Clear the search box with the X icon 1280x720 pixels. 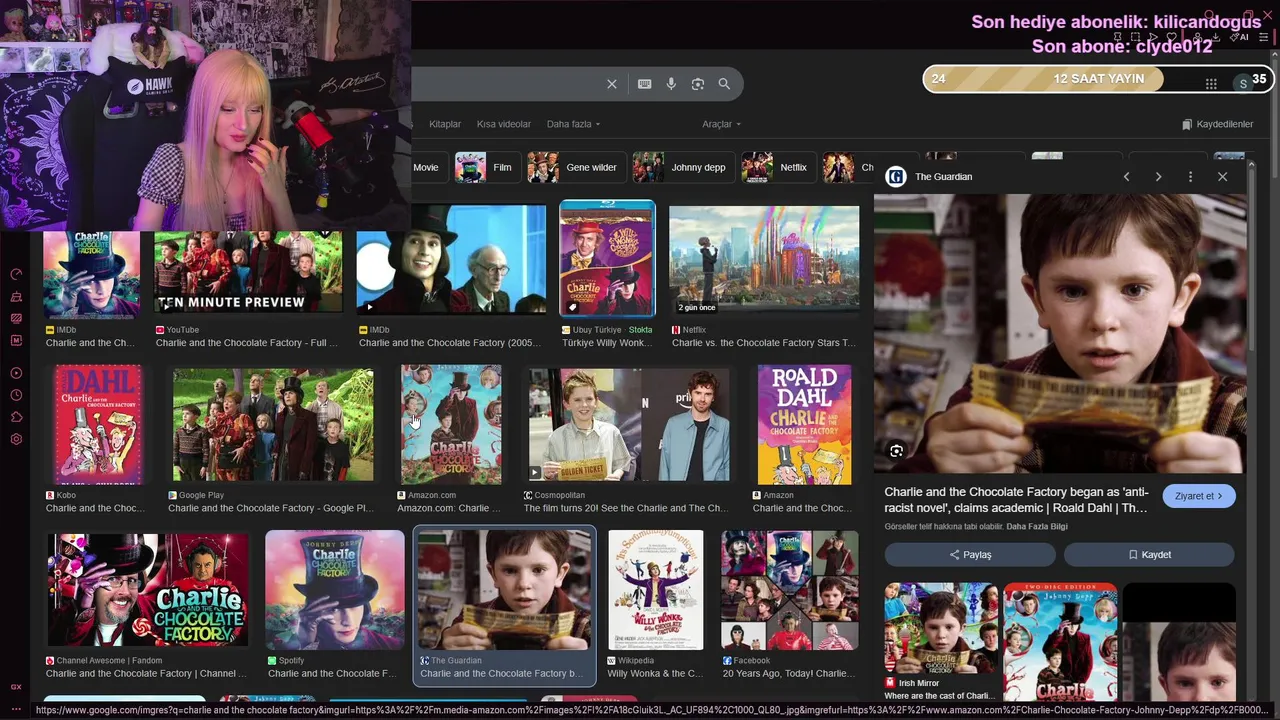[612, 84]
